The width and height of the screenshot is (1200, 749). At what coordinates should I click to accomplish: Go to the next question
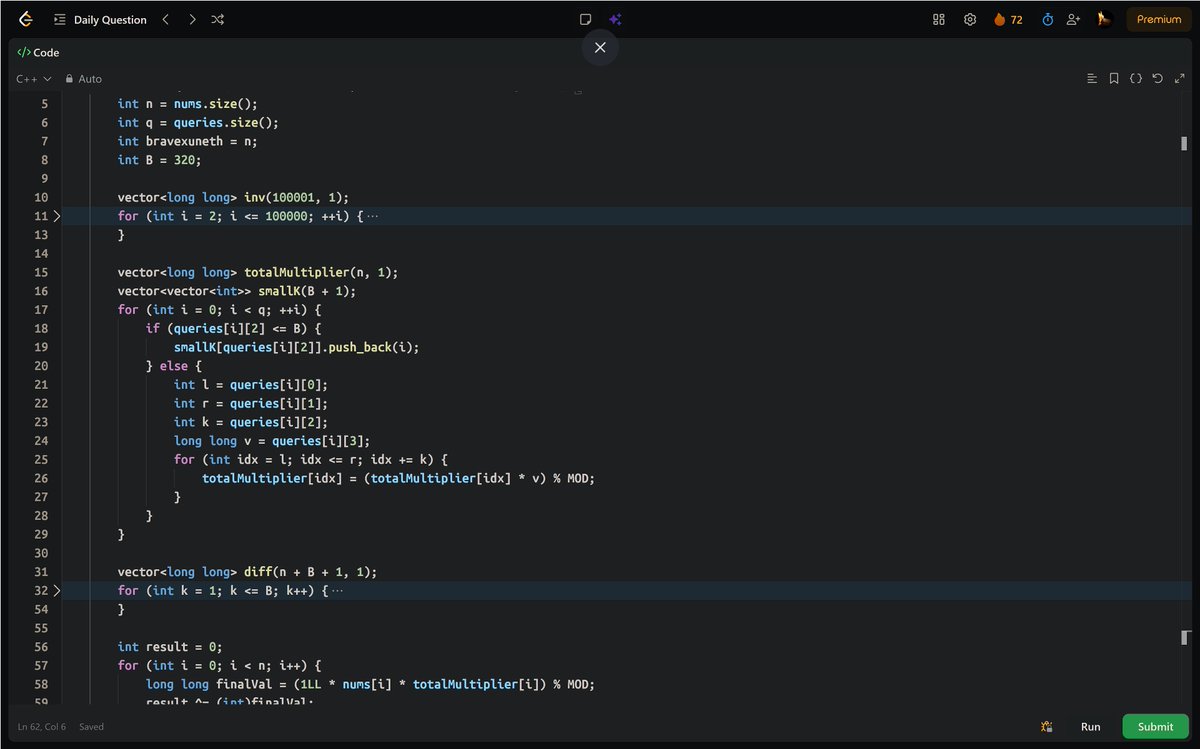[x=192, y=19]
